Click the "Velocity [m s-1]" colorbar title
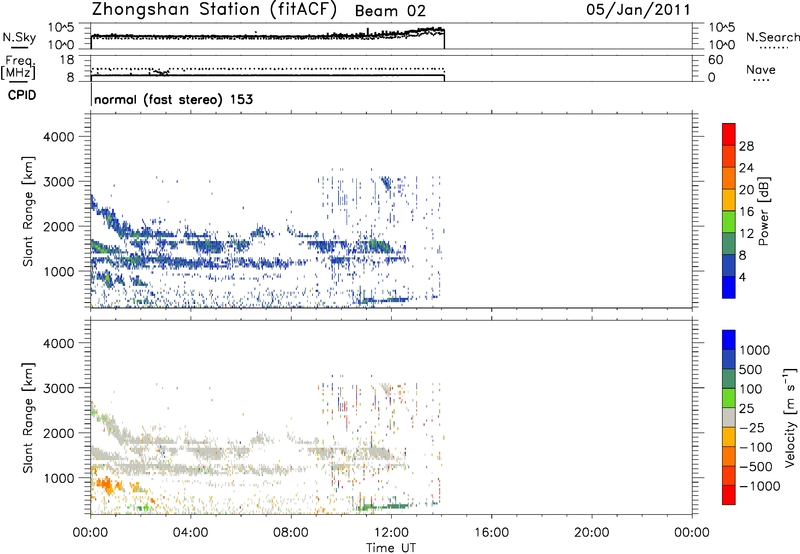Viewport: 800px width, 554px height. pos(790,417)
